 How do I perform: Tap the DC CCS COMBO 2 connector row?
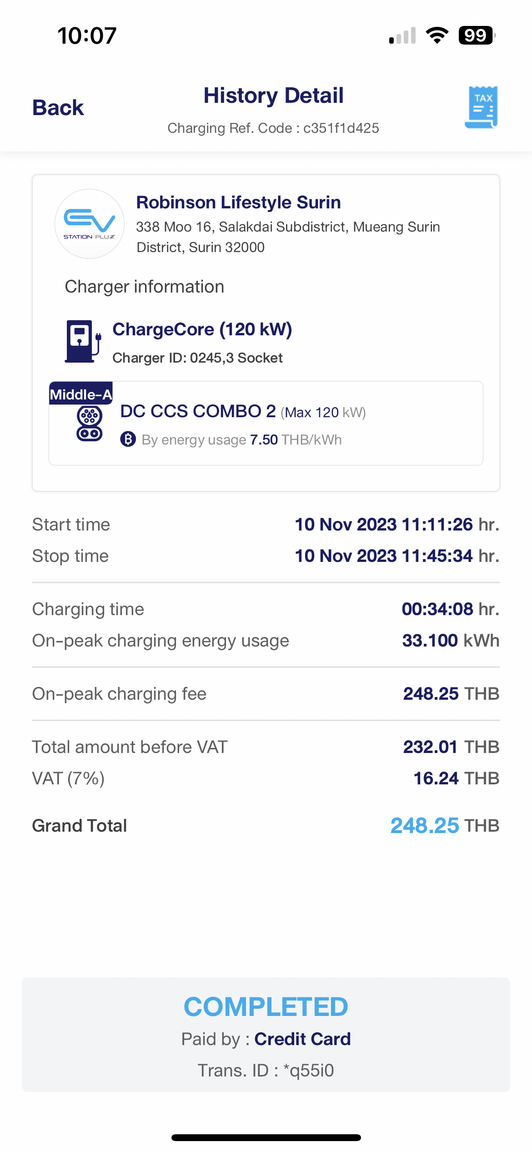pos(266,423)
